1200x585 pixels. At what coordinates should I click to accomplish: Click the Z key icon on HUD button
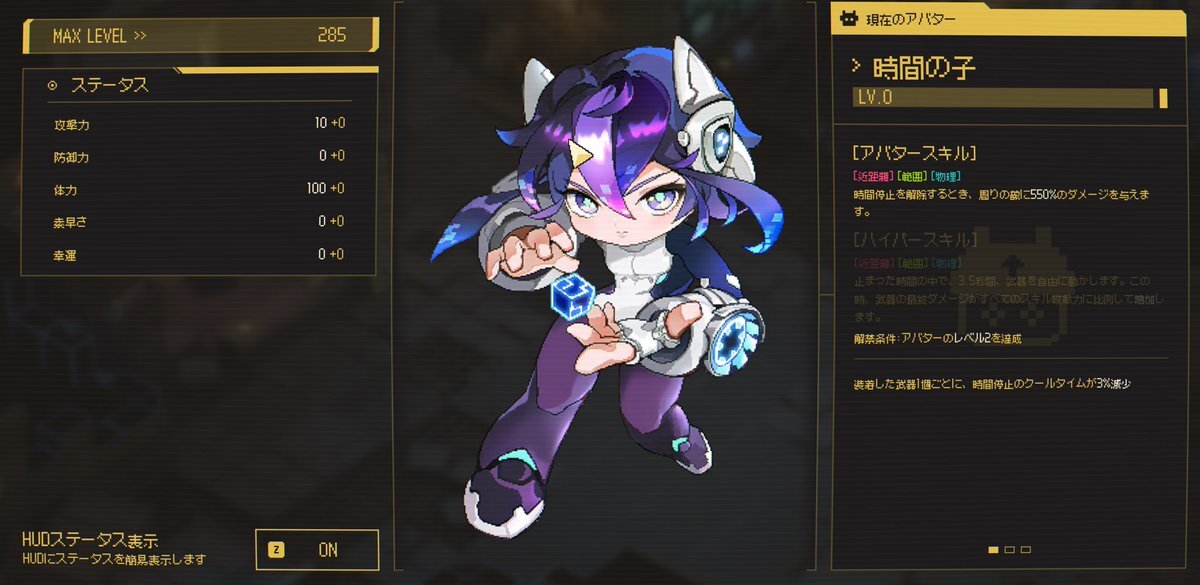[x=274, y=550]
